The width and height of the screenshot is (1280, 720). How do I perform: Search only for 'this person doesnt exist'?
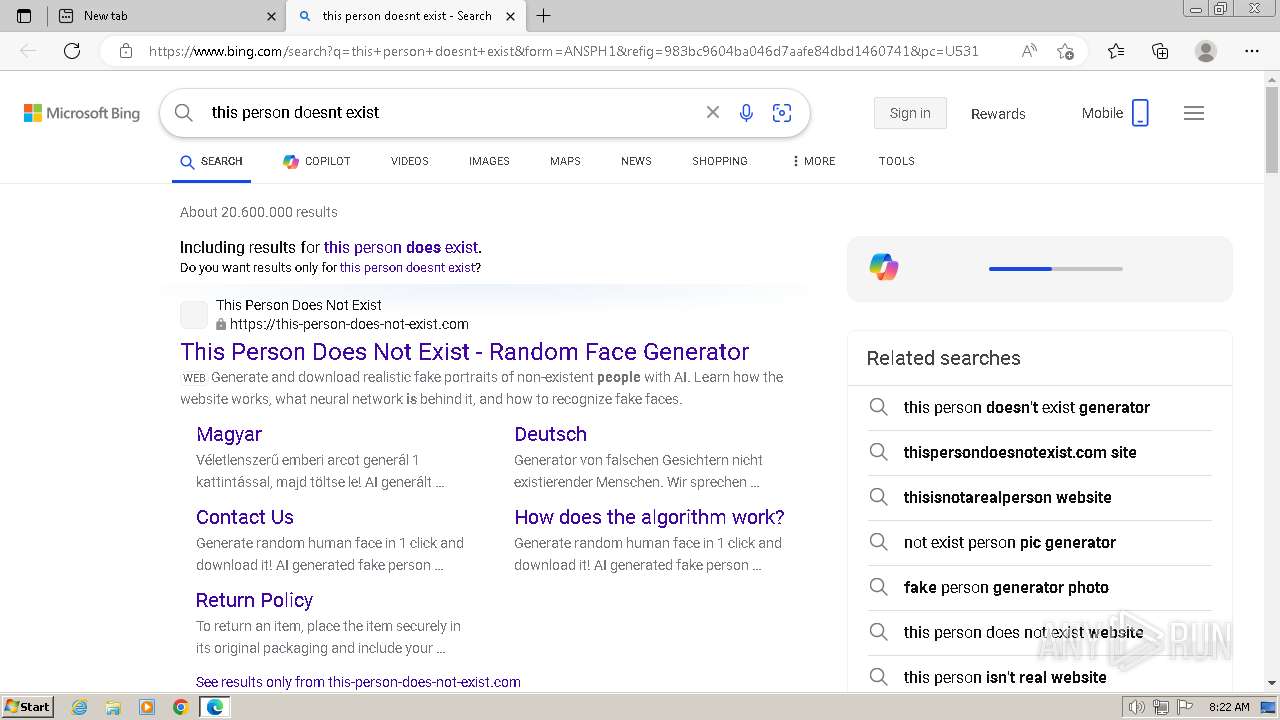pyautogui.click(x=408, y=268)
